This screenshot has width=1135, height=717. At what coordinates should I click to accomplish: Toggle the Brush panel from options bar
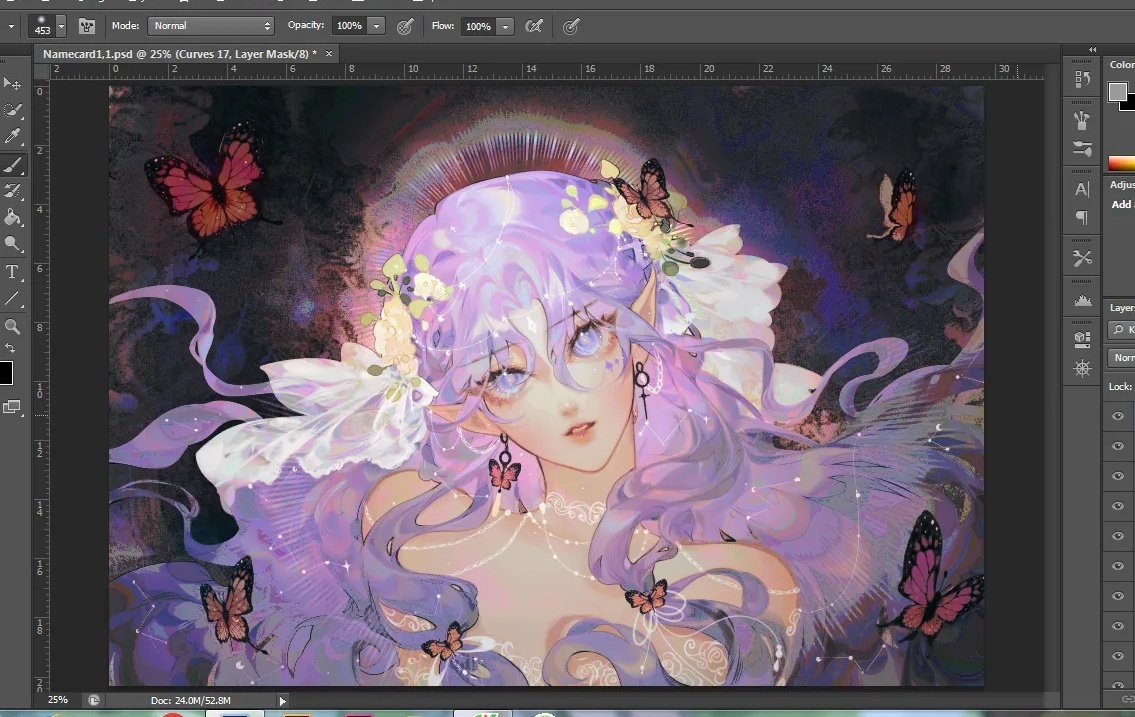(87, 27)
